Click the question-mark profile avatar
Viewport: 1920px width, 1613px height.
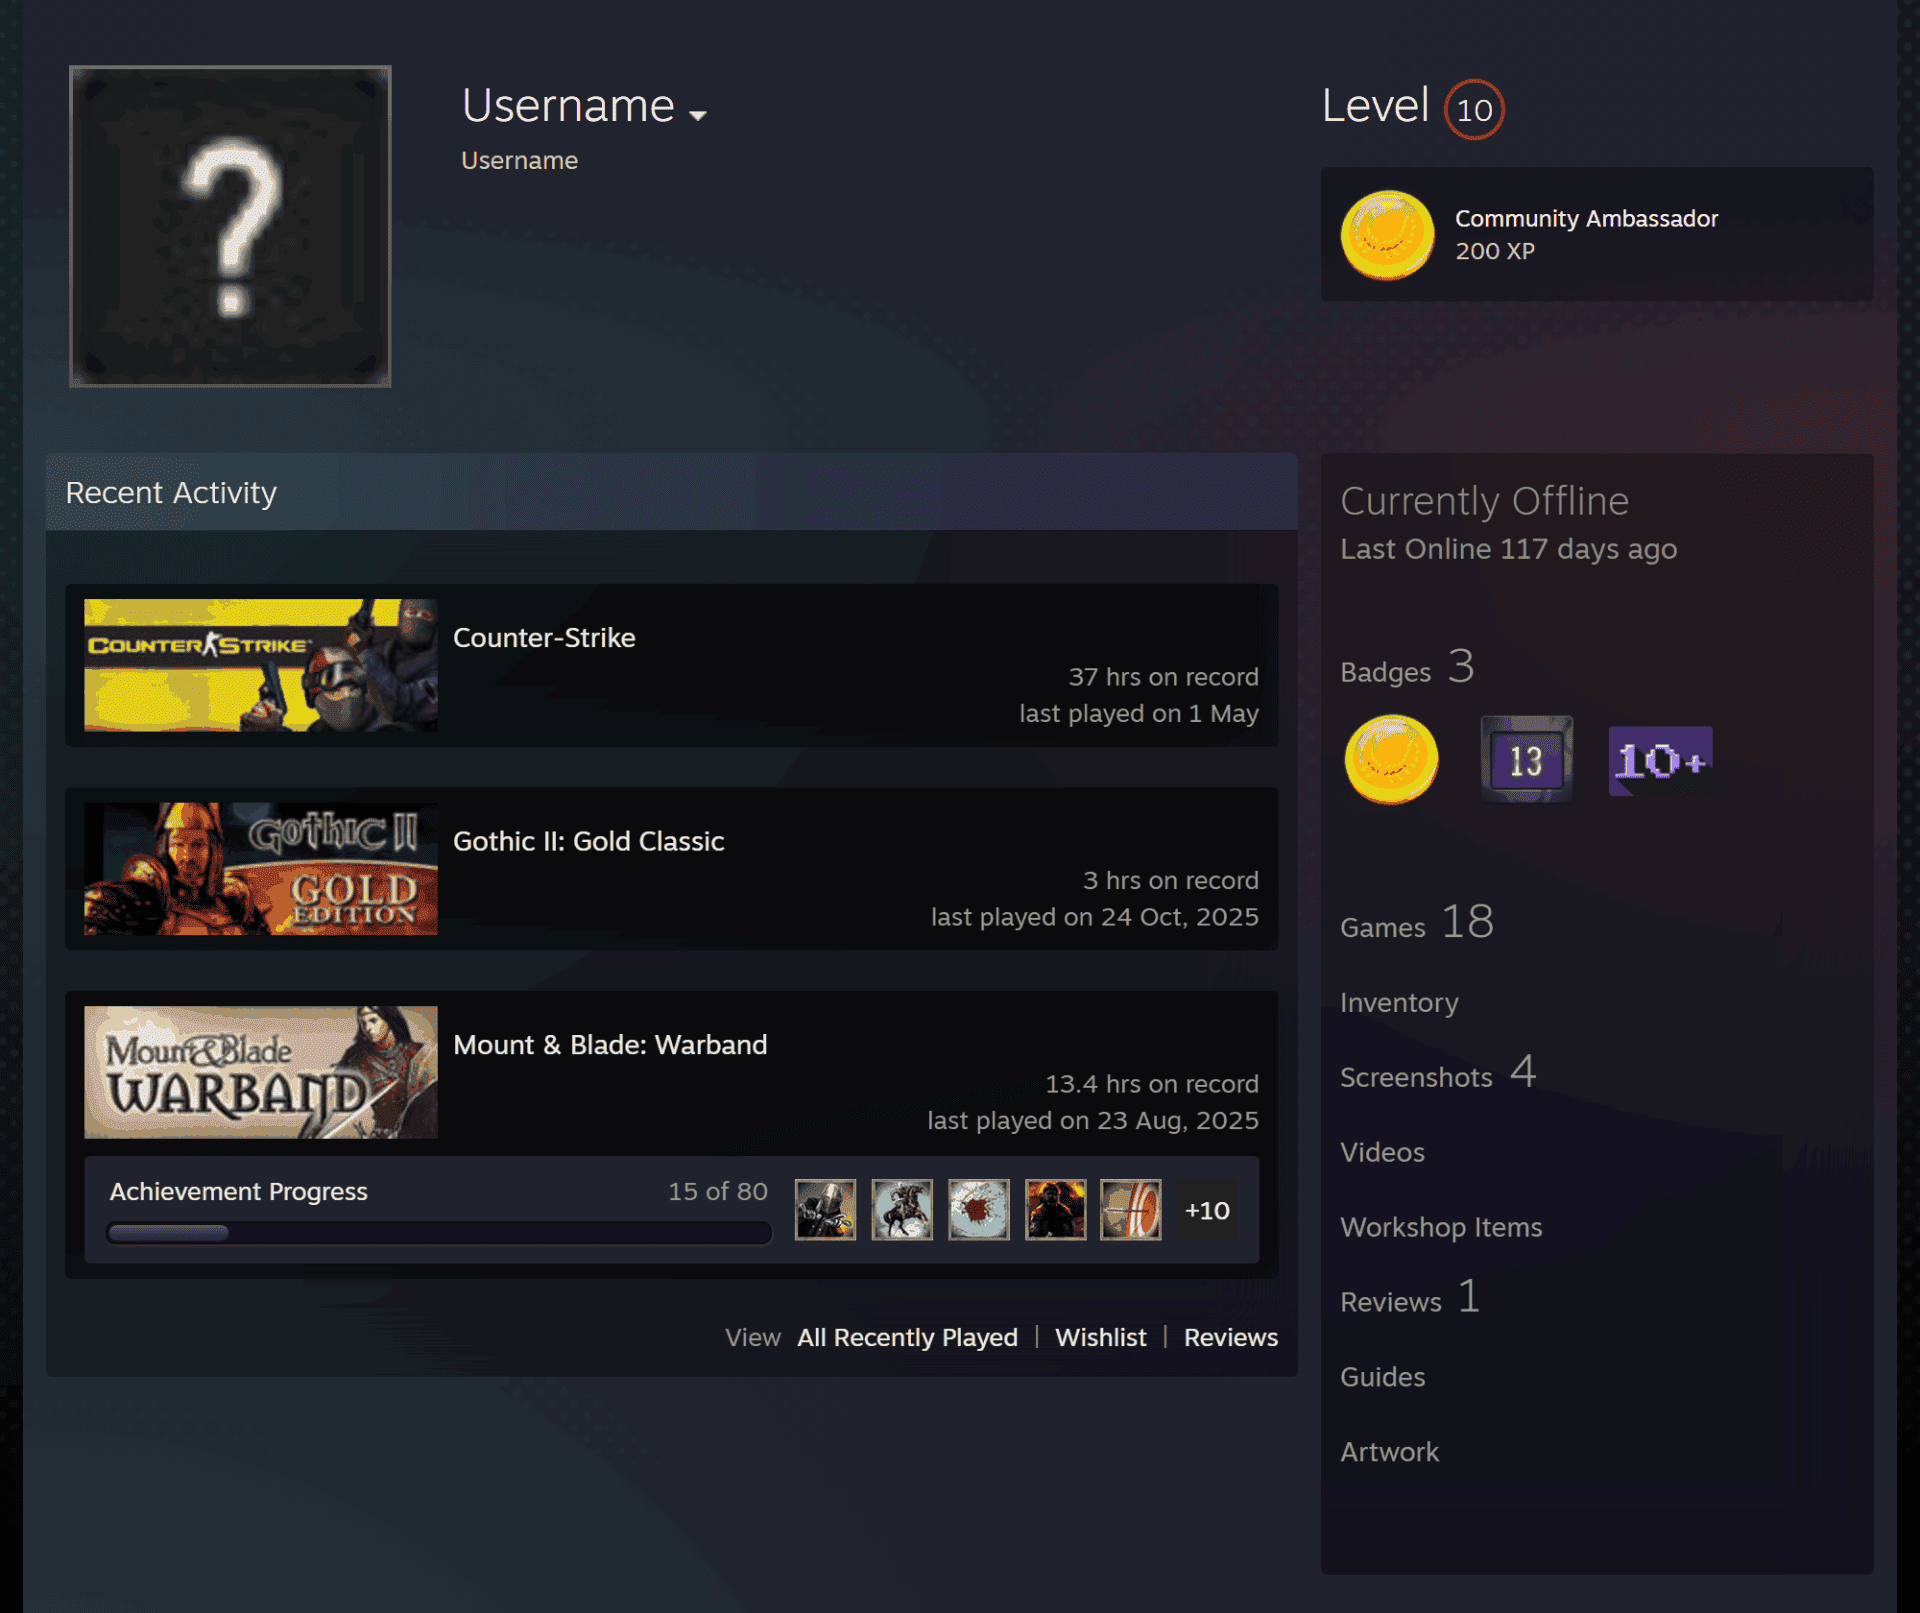point(230,226)
